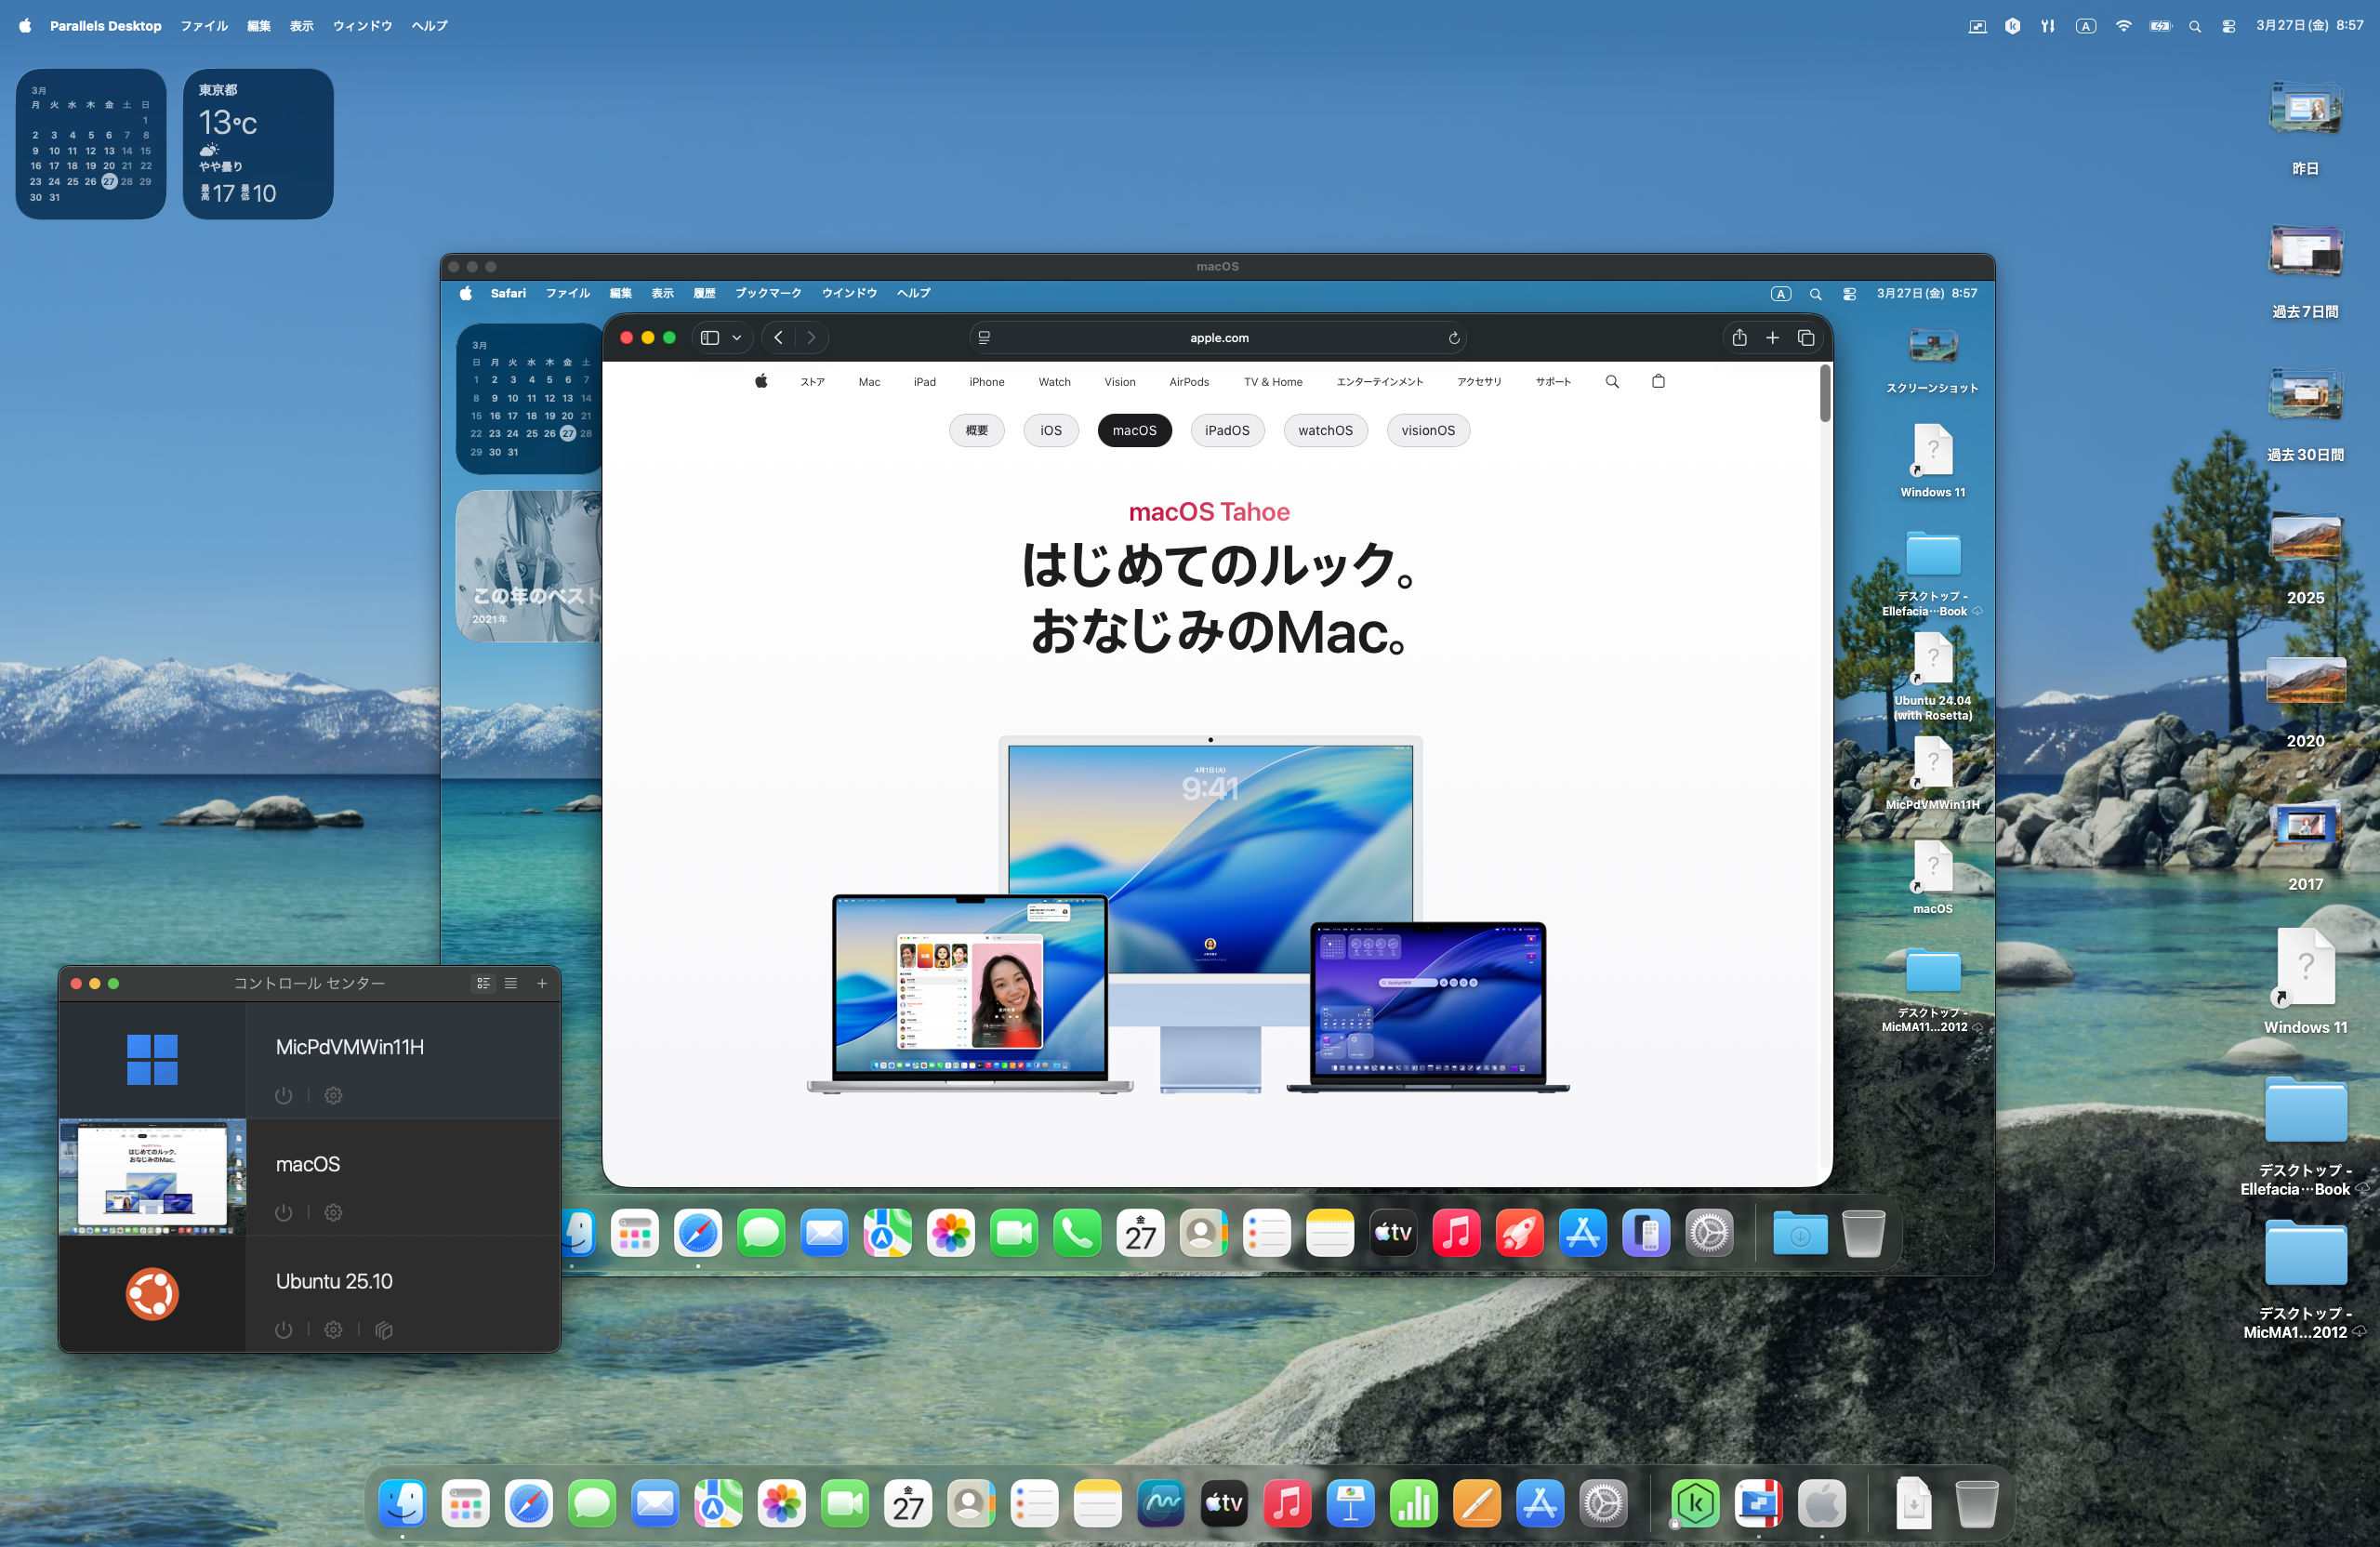Open host input source menu

coord(2085,26)
